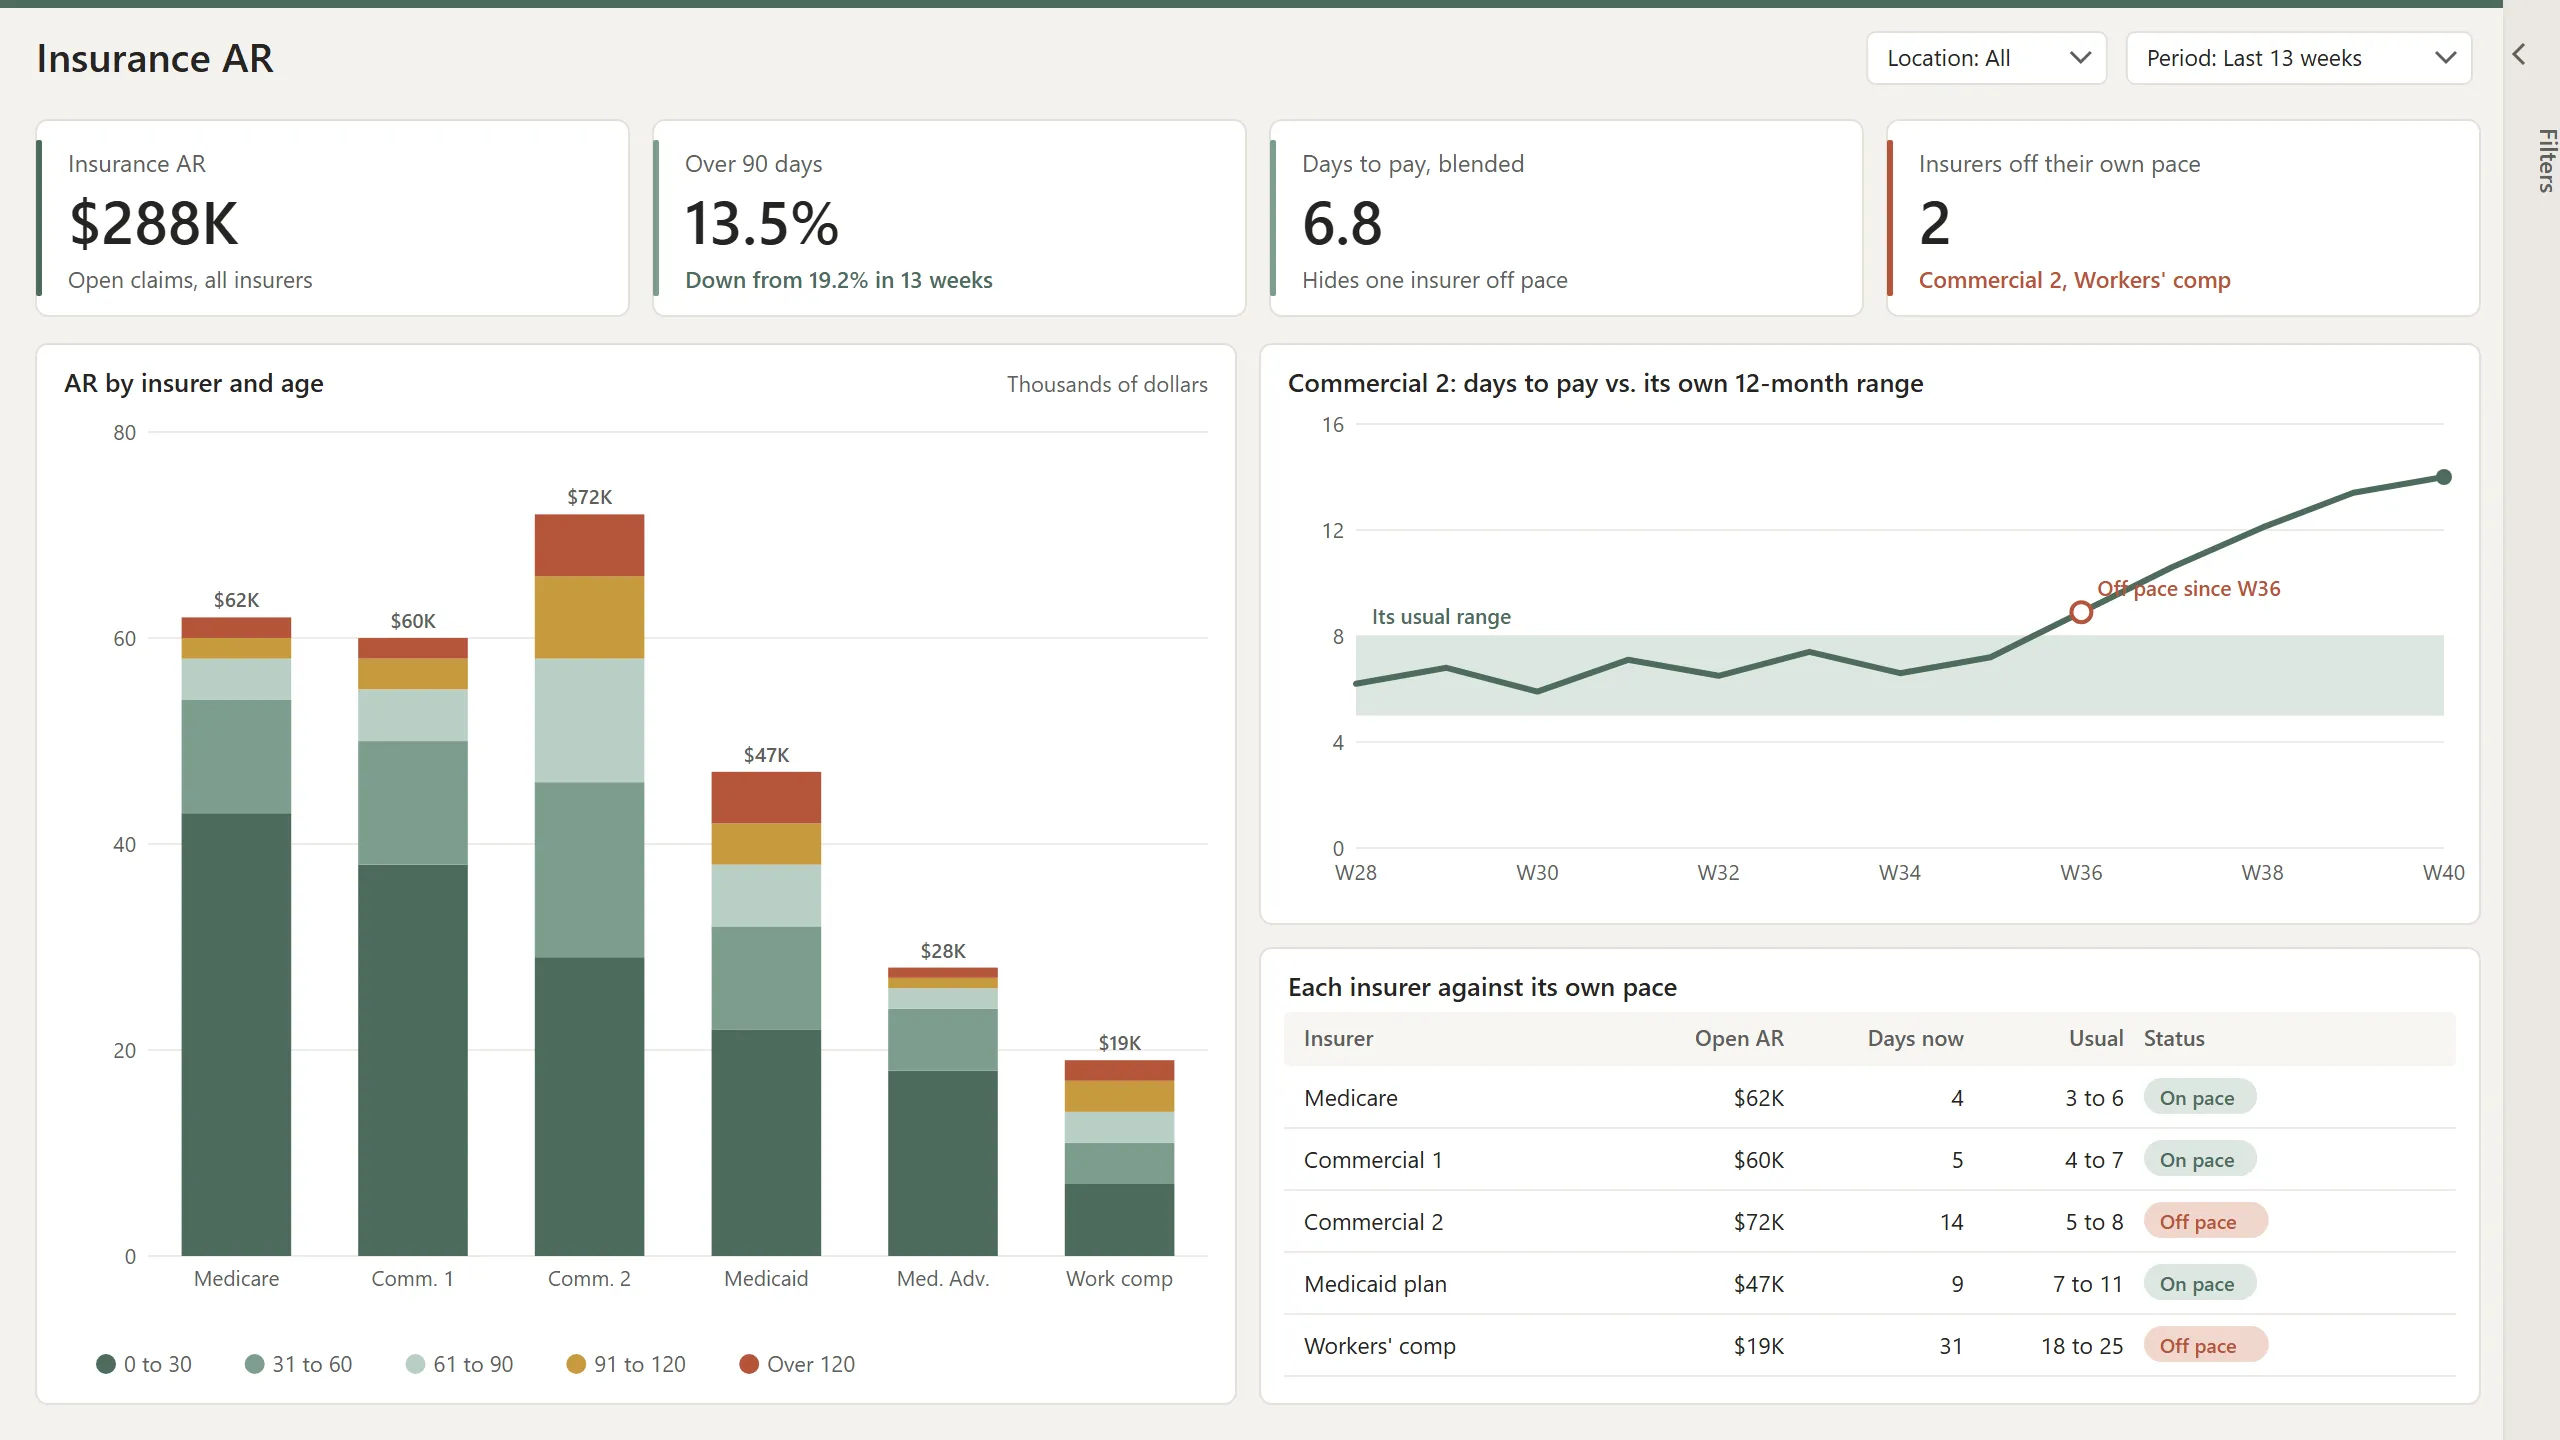2560x1440 pixels.
Task: Sort by the Insurer column header
Action: tap(1338, 1038)
